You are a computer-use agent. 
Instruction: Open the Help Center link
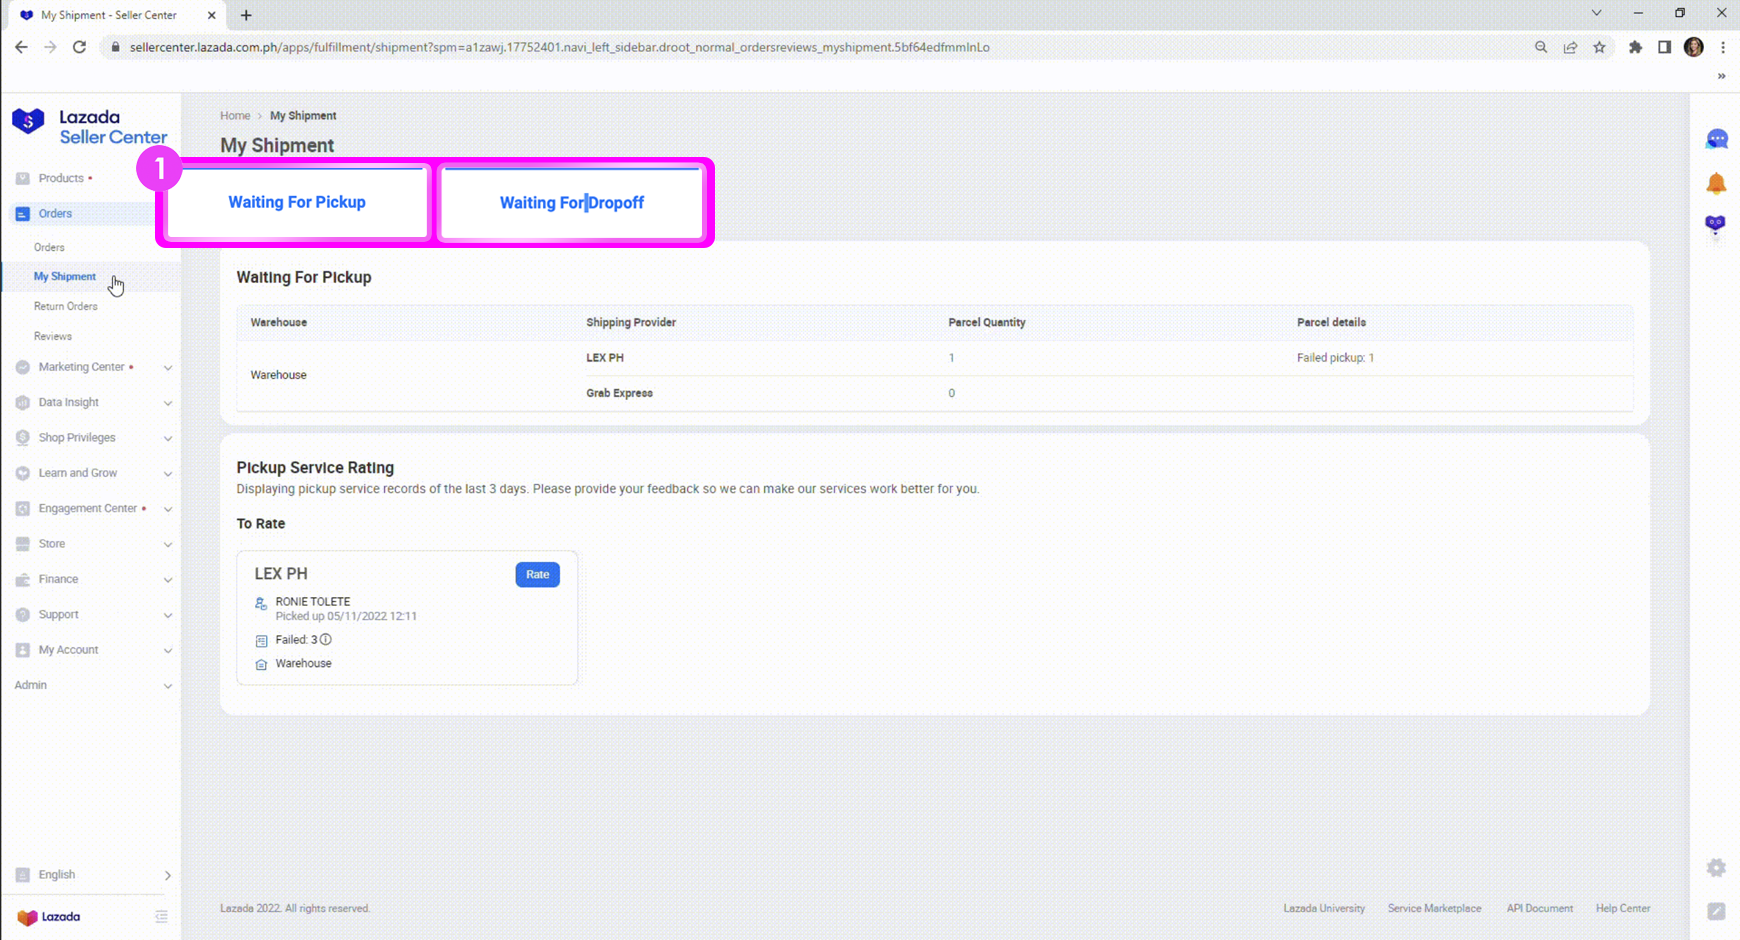click(x=1623, y=908)
